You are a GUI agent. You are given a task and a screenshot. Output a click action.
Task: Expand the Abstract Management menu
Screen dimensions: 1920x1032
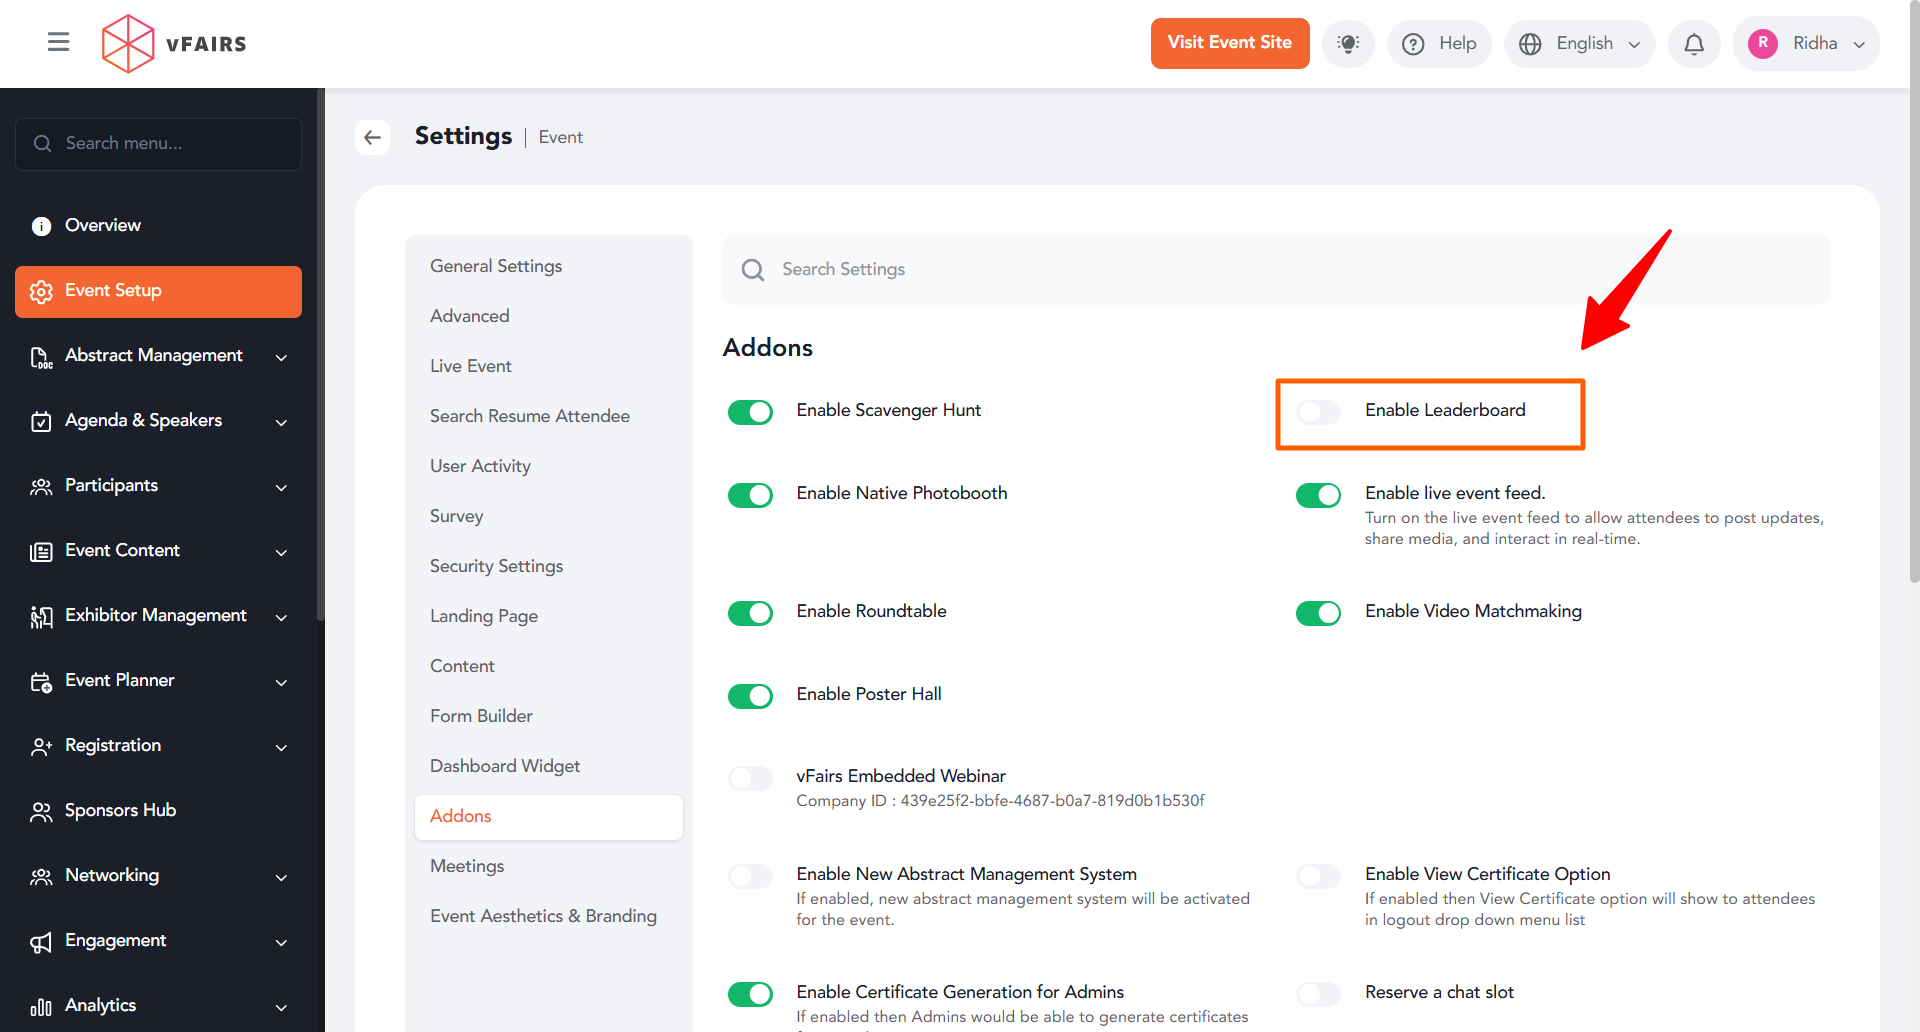(281, 357)
